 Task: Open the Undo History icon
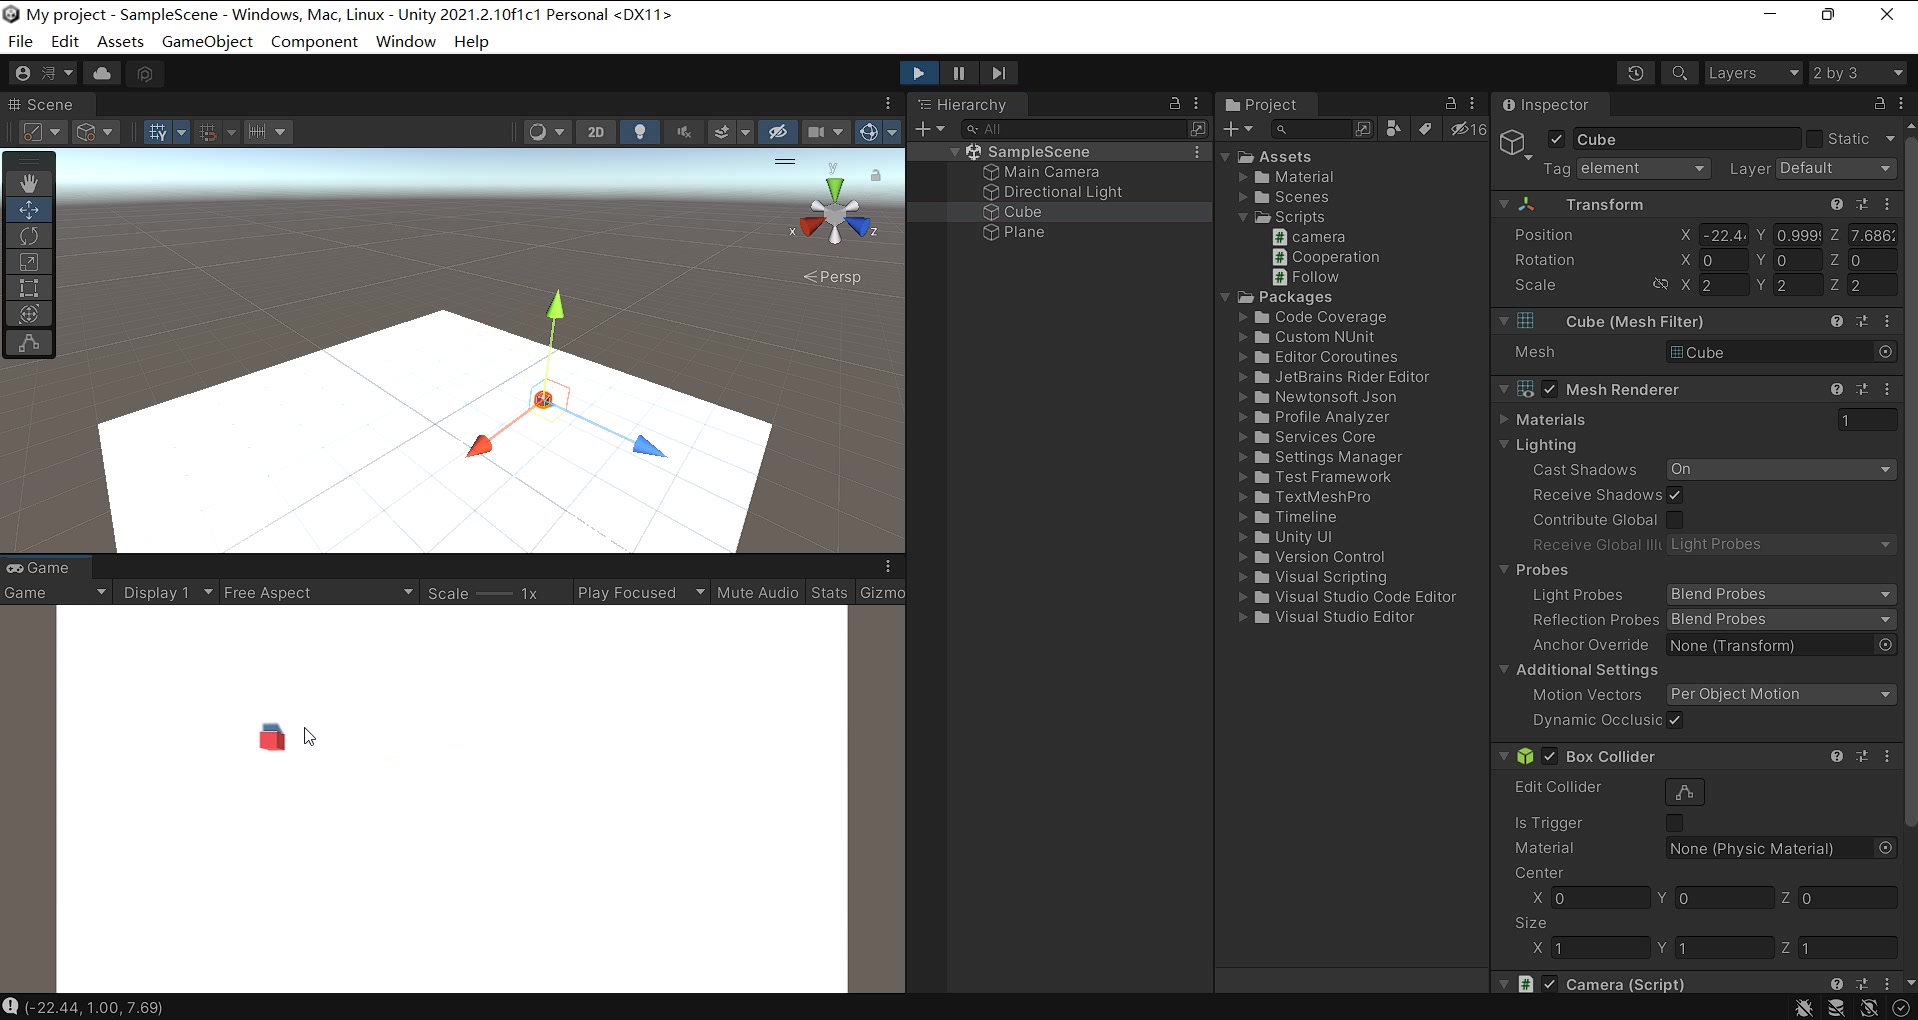tap(1636, 73)
